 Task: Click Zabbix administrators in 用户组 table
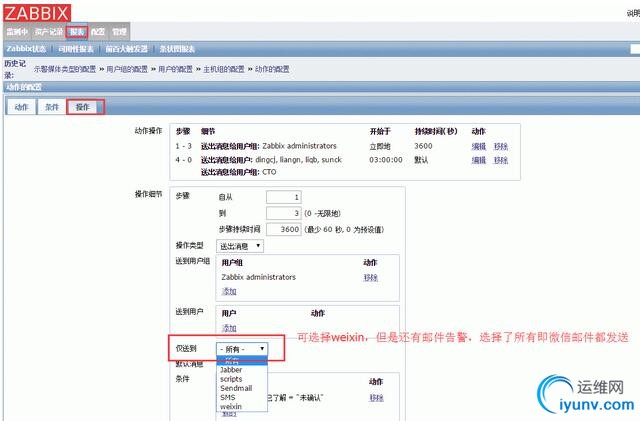point(258,277)
